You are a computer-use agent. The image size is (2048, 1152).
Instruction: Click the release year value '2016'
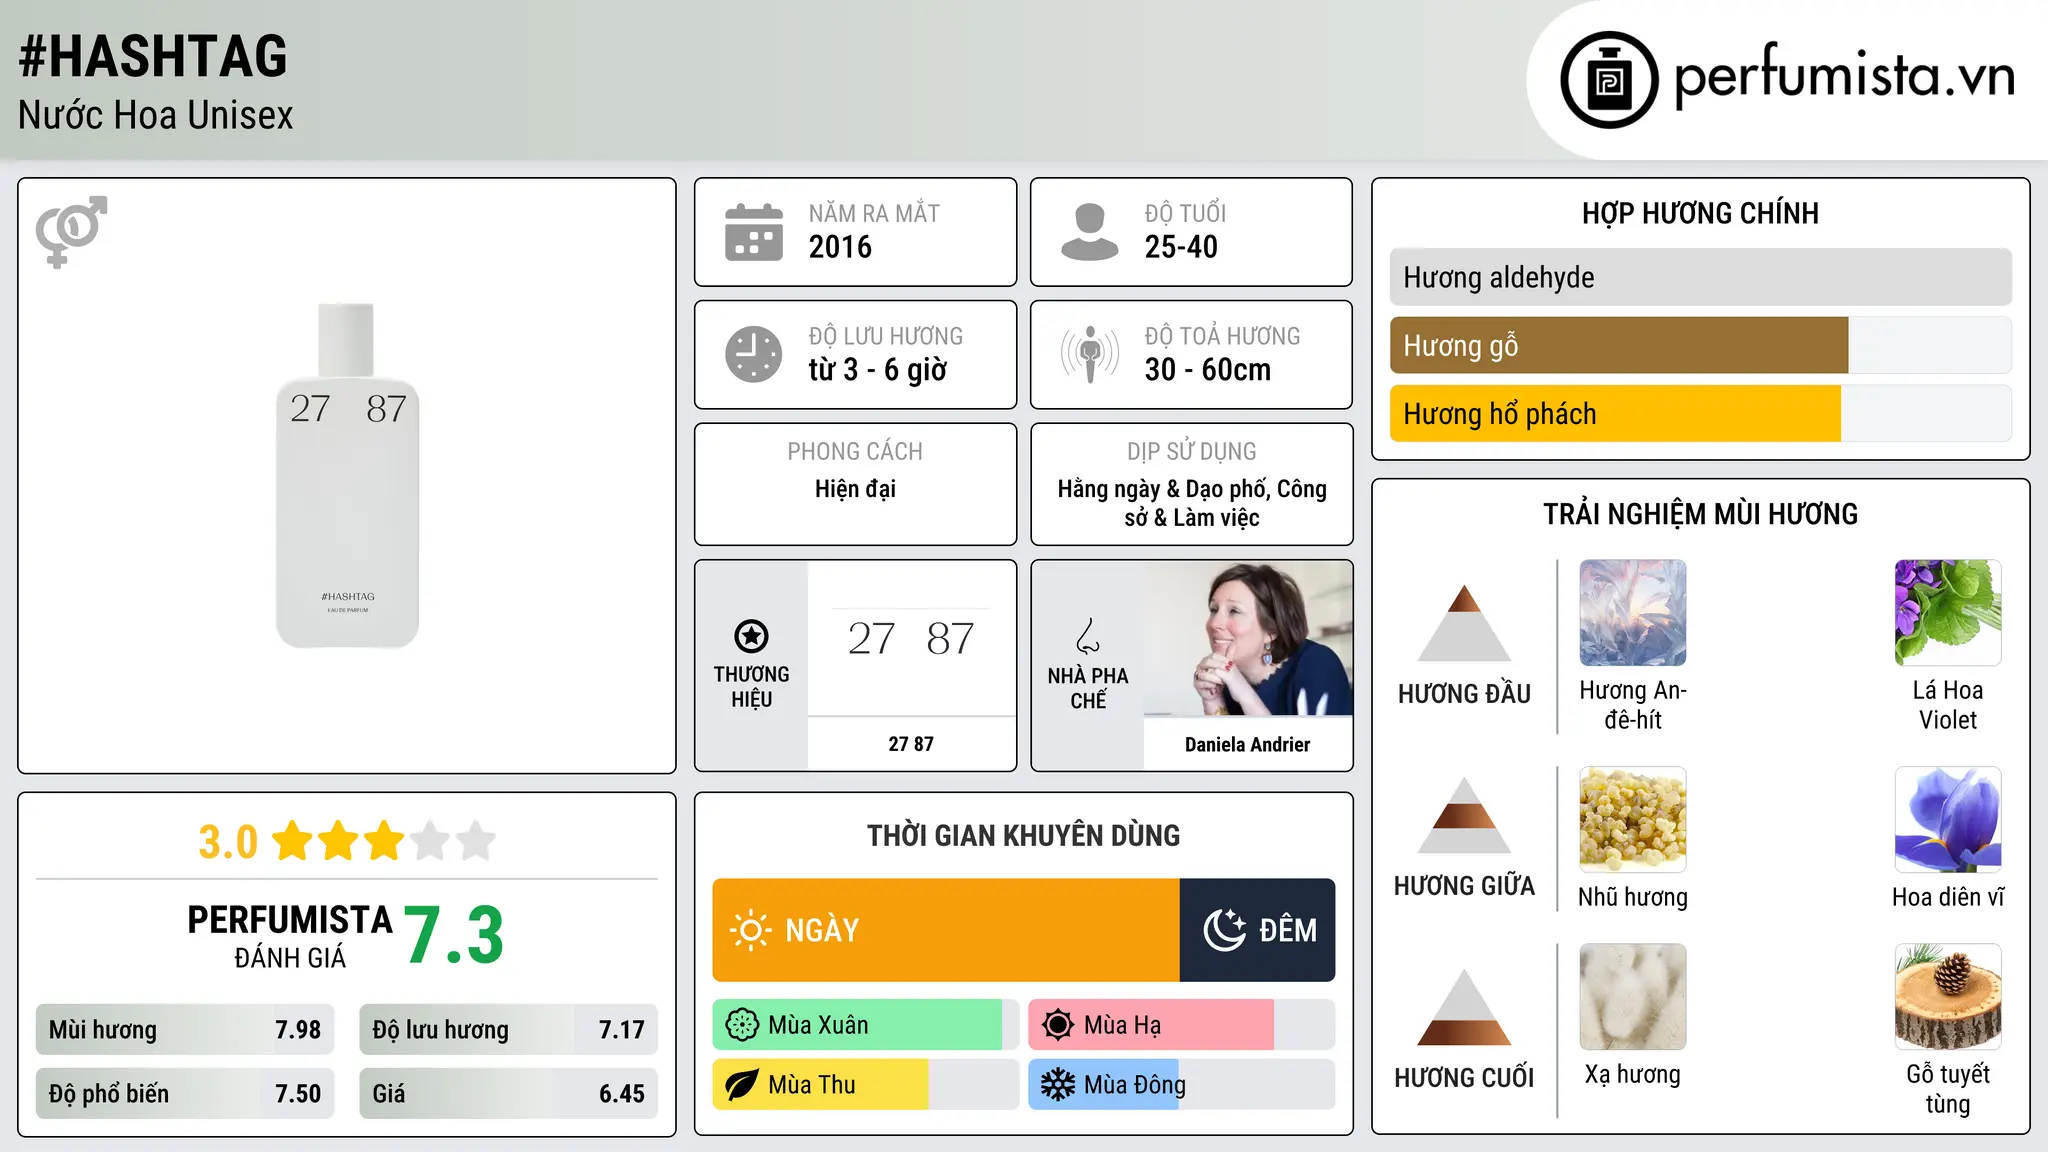[x=840, y=247]
